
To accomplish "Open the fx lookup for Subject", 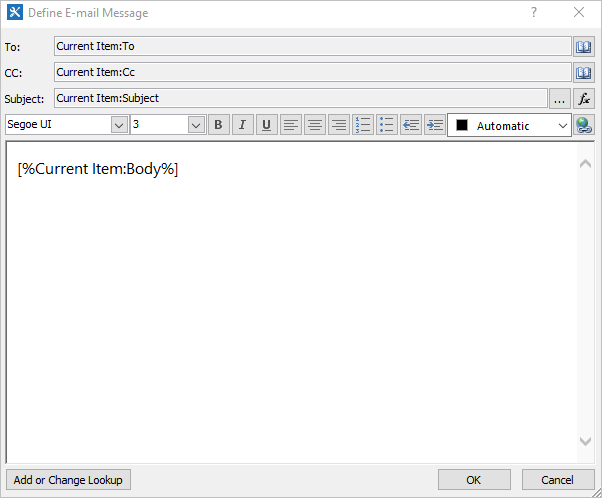I will 584,99.
